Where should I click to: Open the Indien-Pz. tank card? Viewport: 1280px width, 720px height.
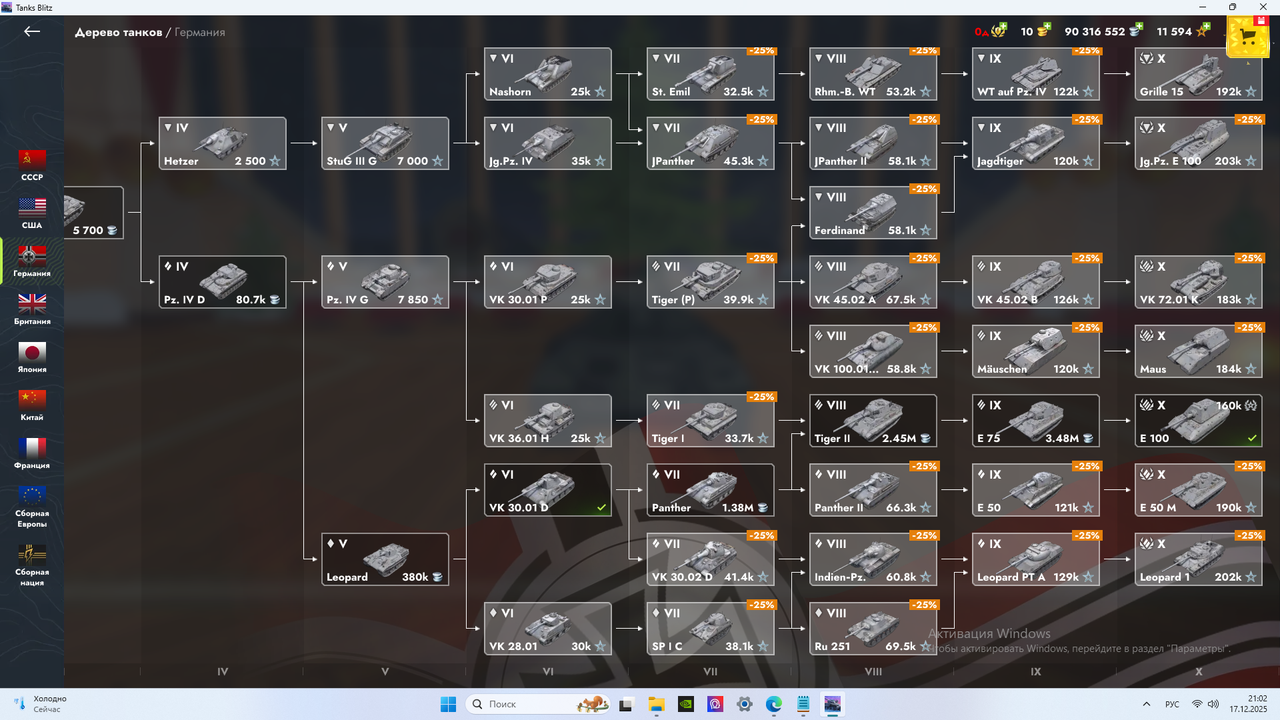pos(873,559)
